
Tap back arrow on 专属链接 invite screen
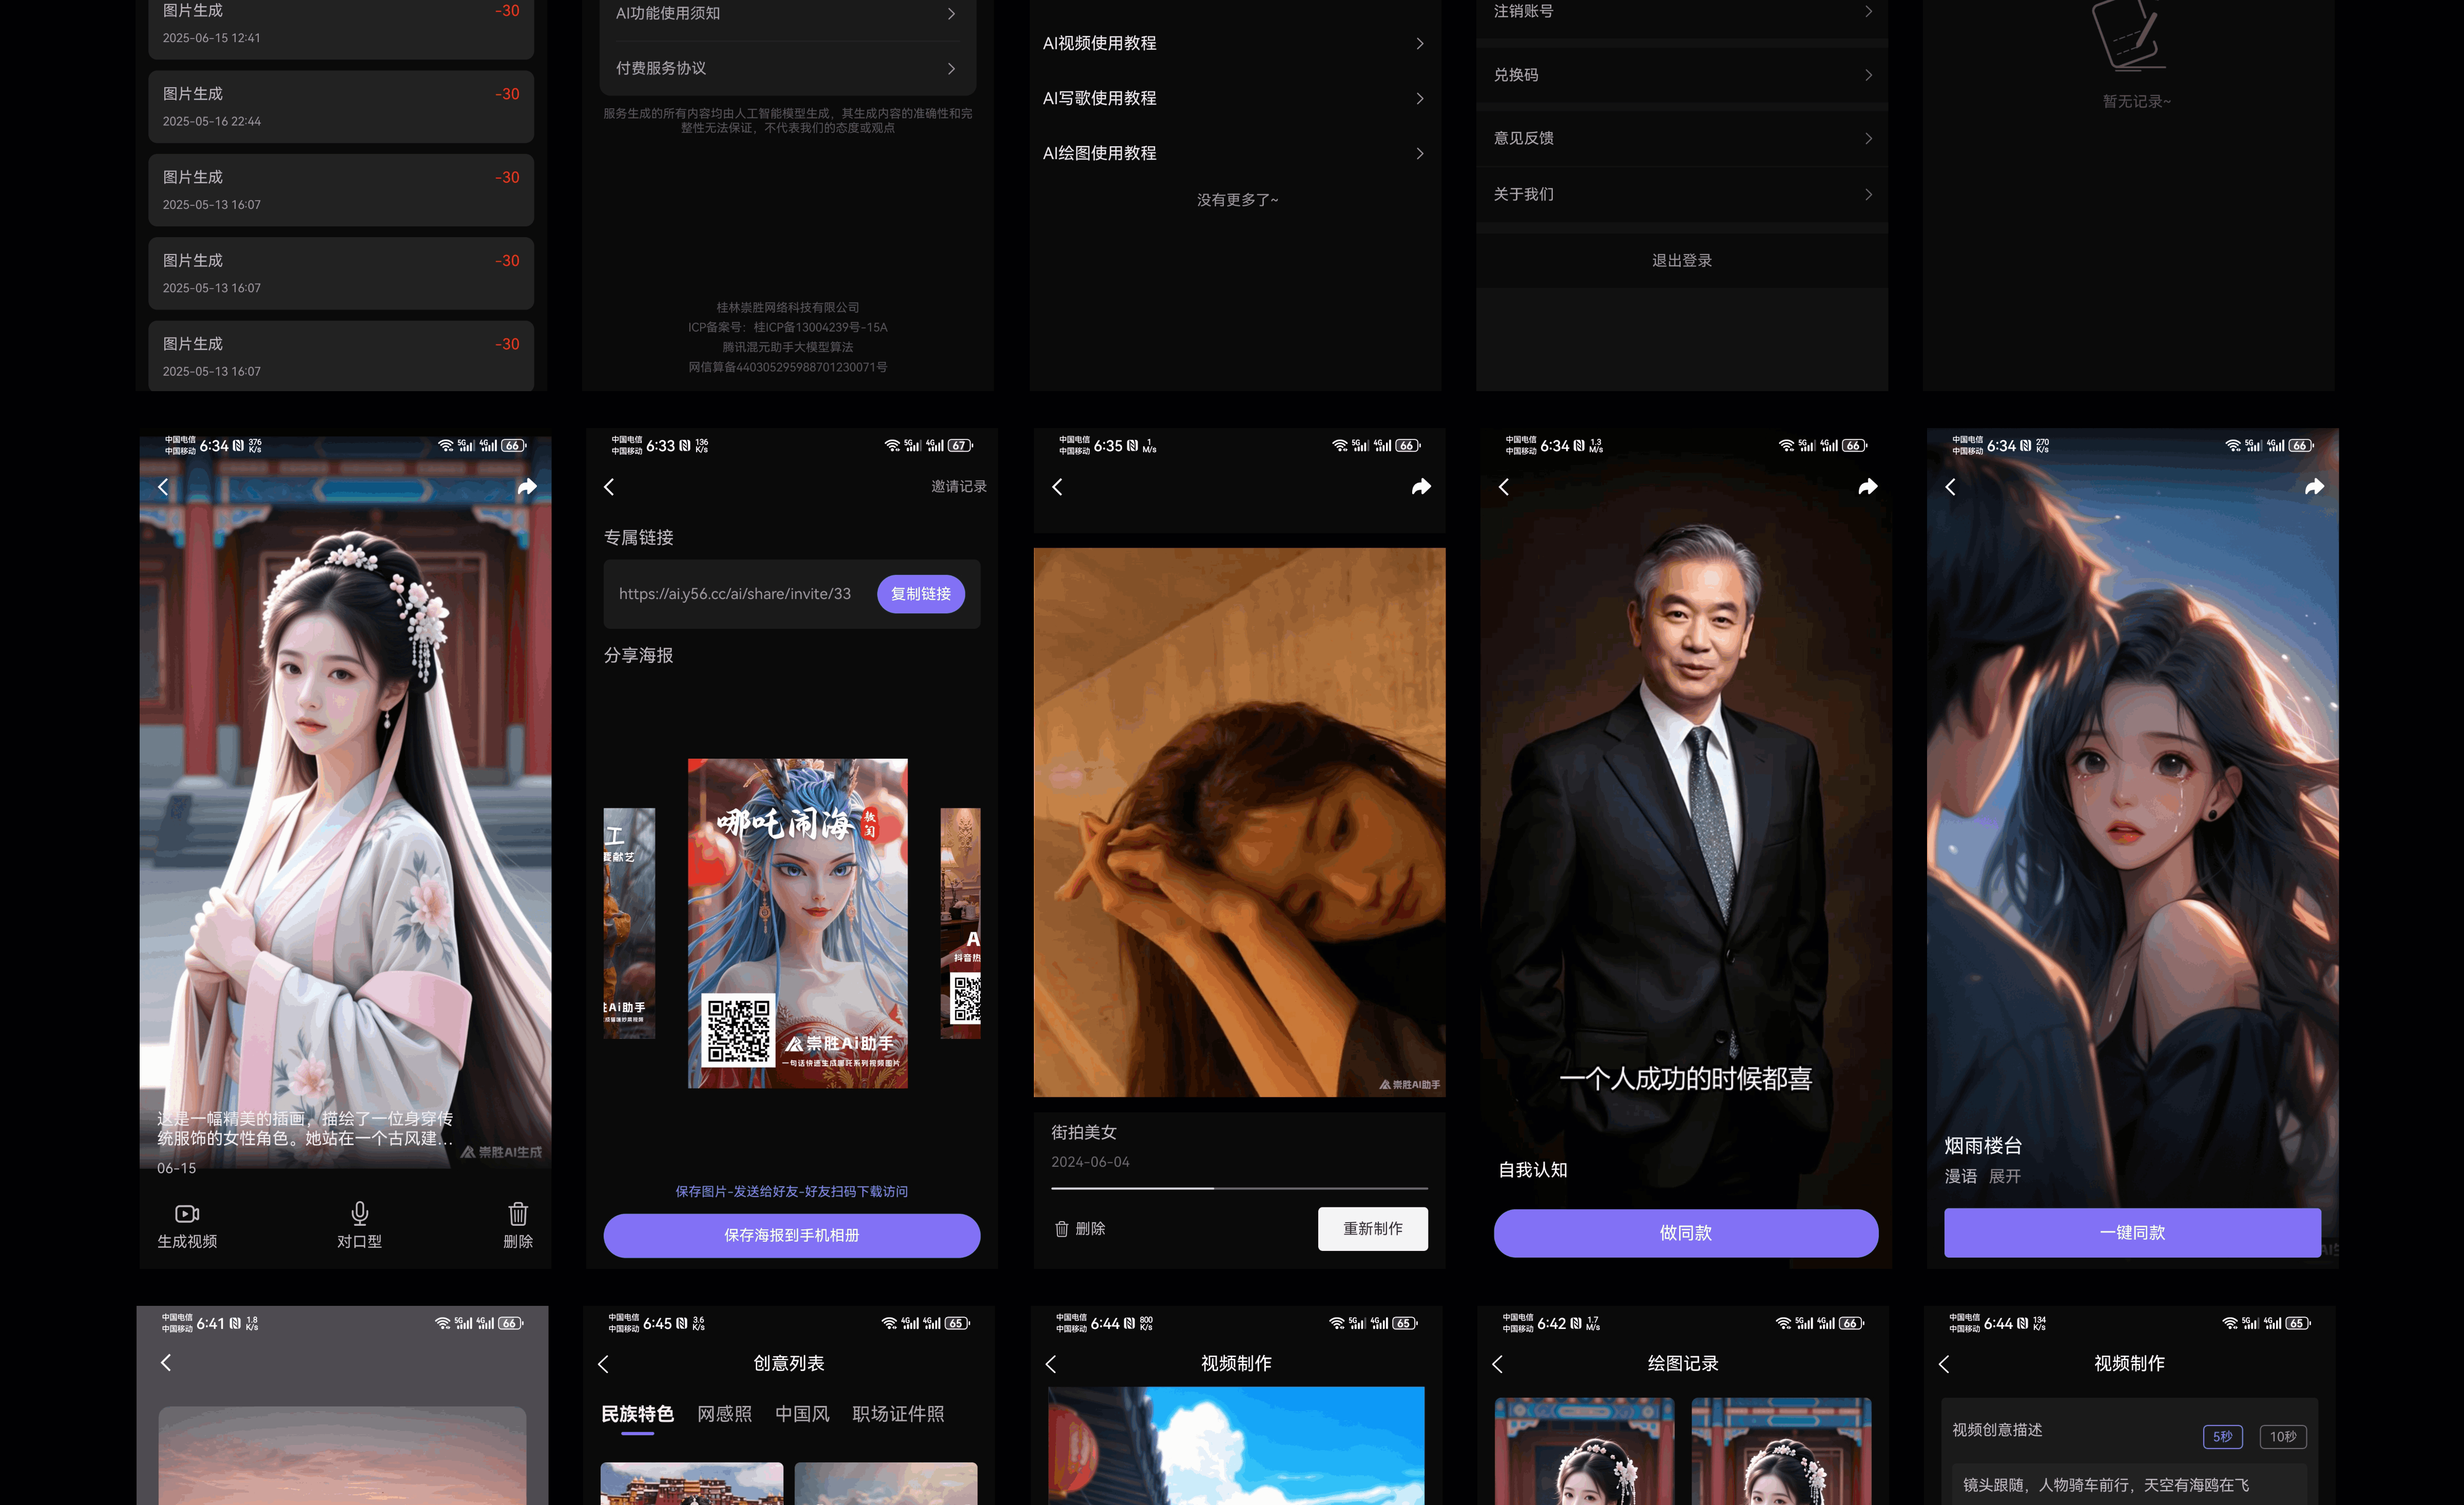click(x=609, y=487)
